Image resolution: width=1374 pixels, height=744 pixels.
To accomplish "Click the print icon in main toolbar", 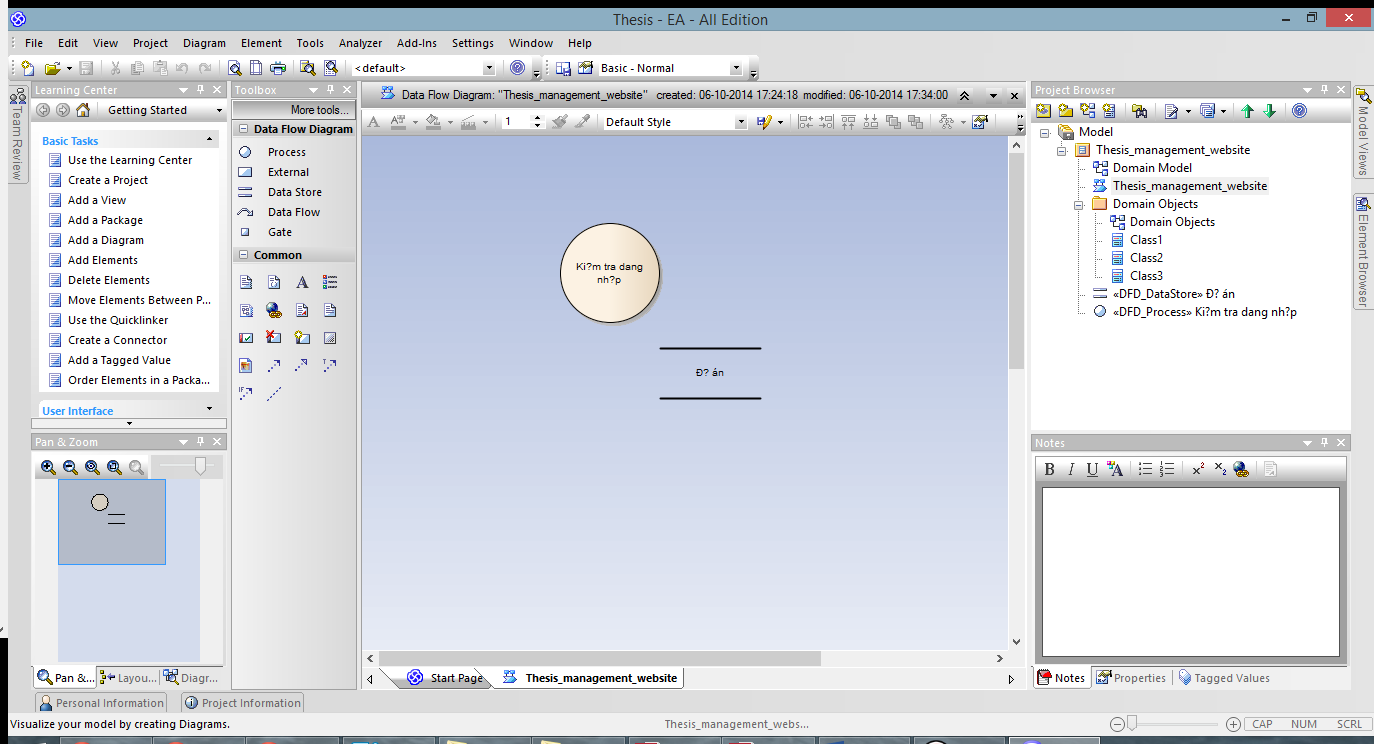I will (278, 68).
